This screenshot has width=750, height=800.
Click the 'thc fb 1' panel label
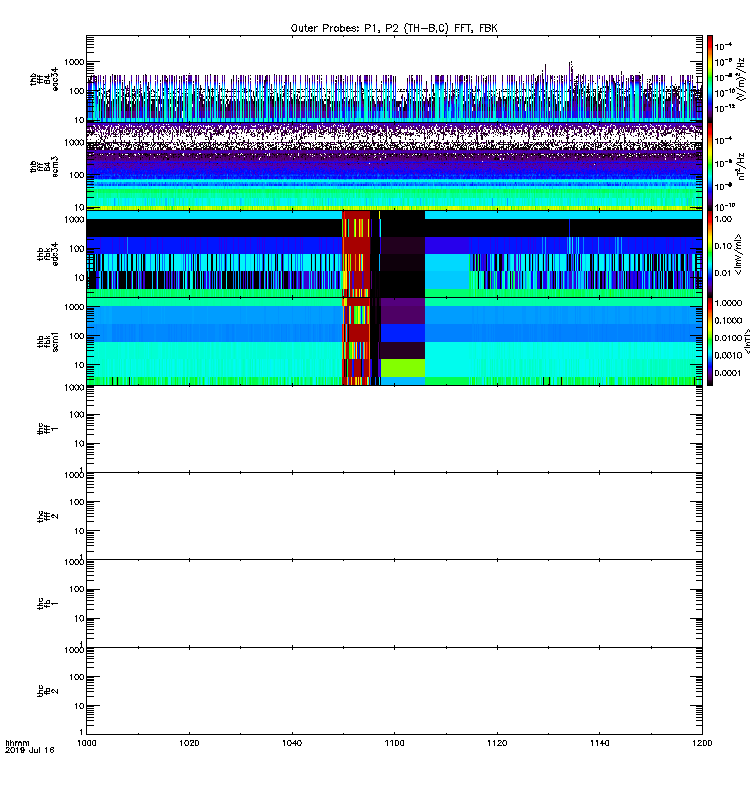(x=48, y=604)
